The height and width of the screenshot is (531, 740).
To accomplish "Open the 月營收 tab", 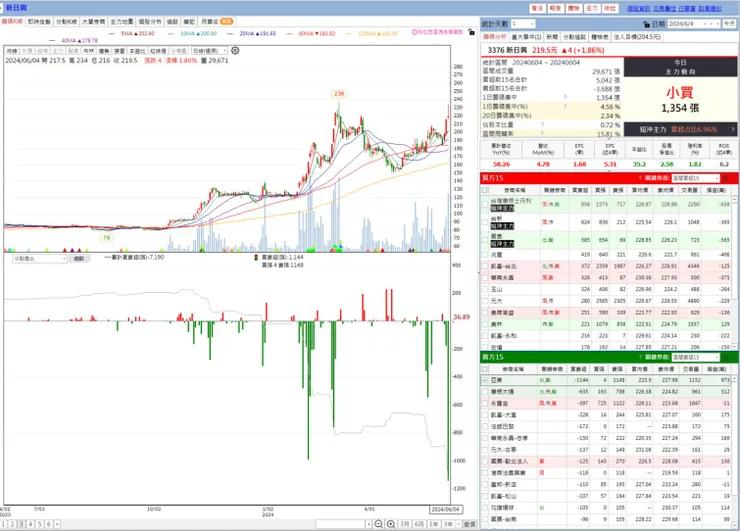I will point(216,22).
